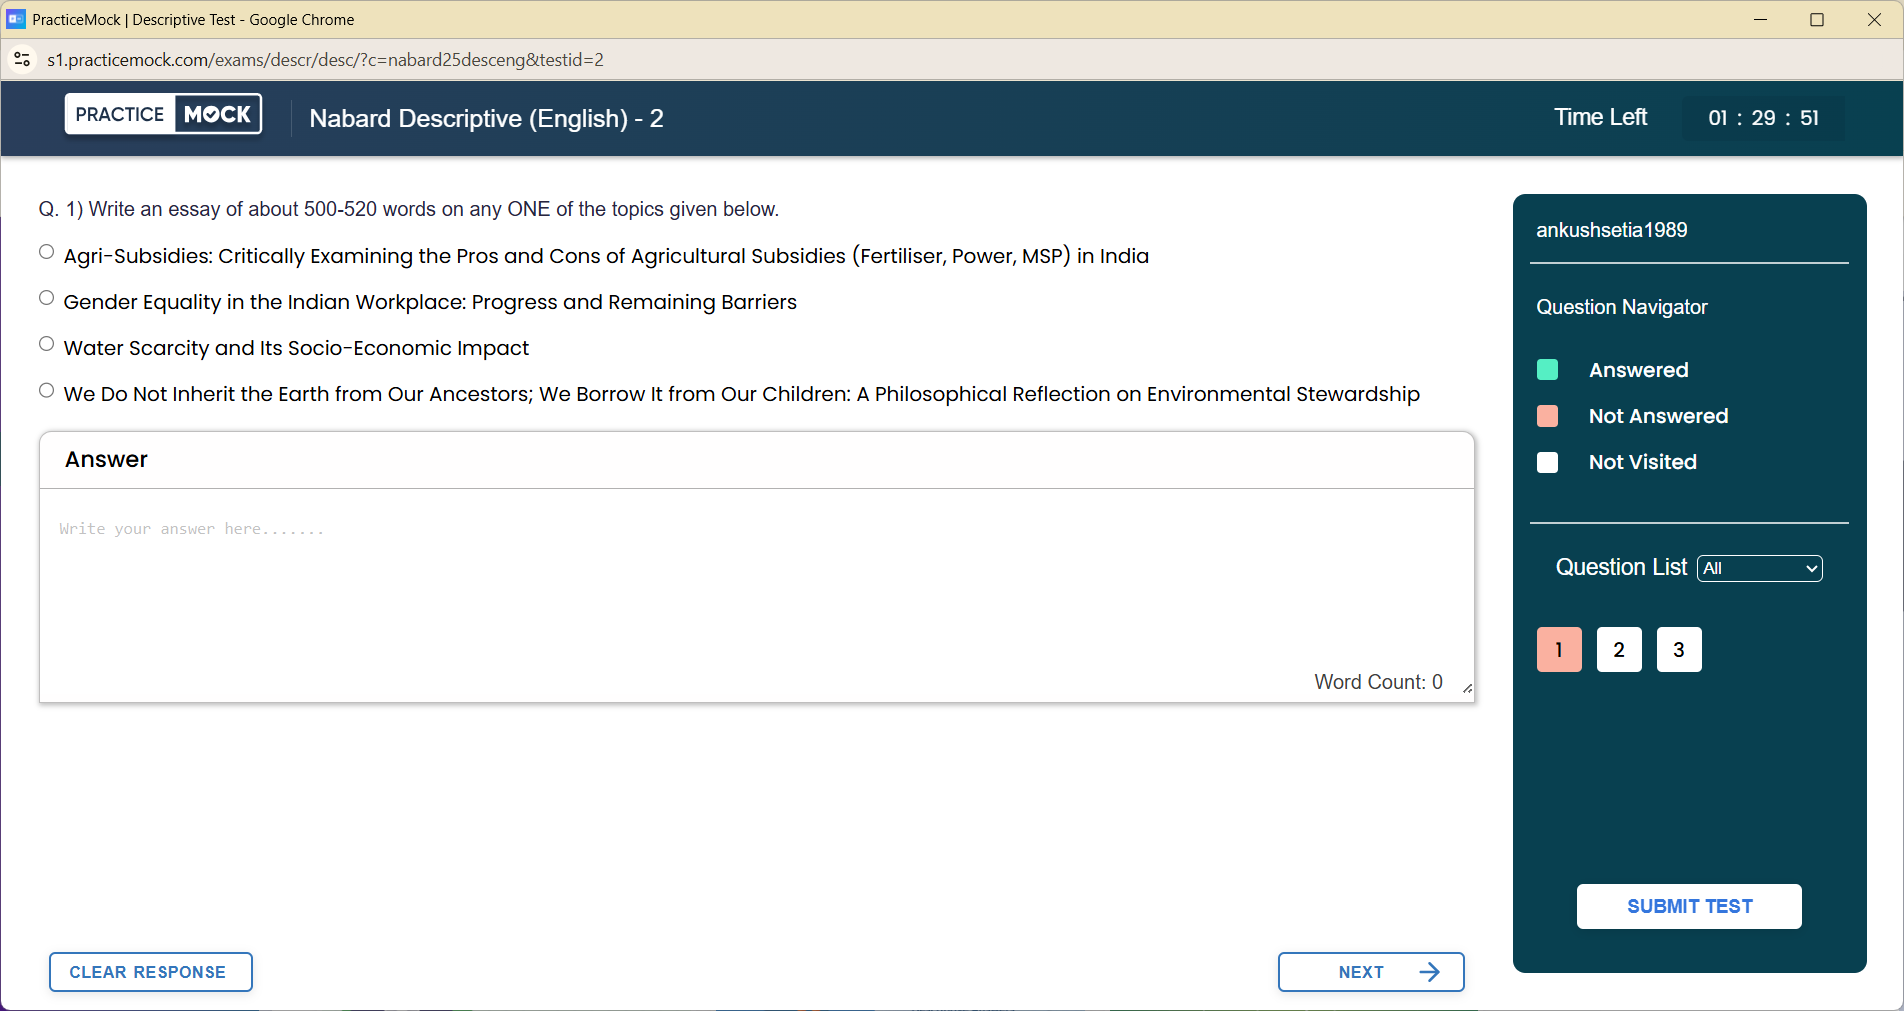Jump to question 2
Screen dimensions: 1904x1011
pos(1618,649)
